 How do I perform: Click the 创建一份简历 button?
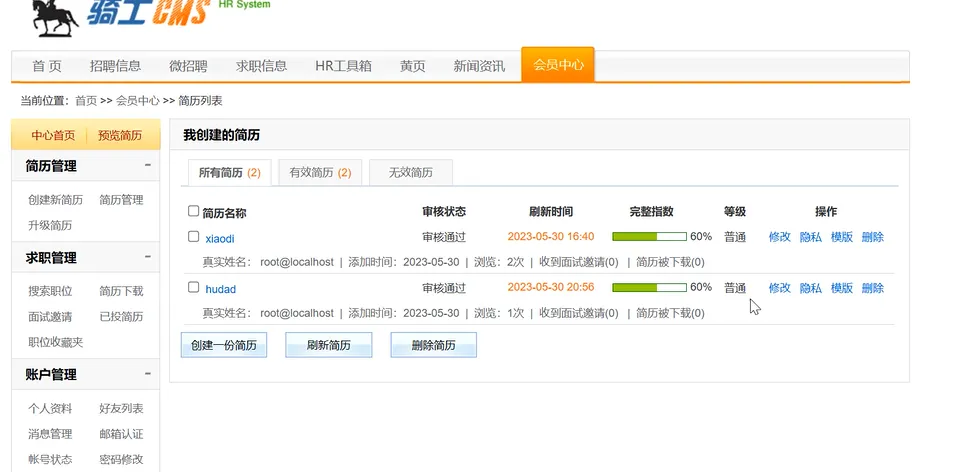[224, 345]
